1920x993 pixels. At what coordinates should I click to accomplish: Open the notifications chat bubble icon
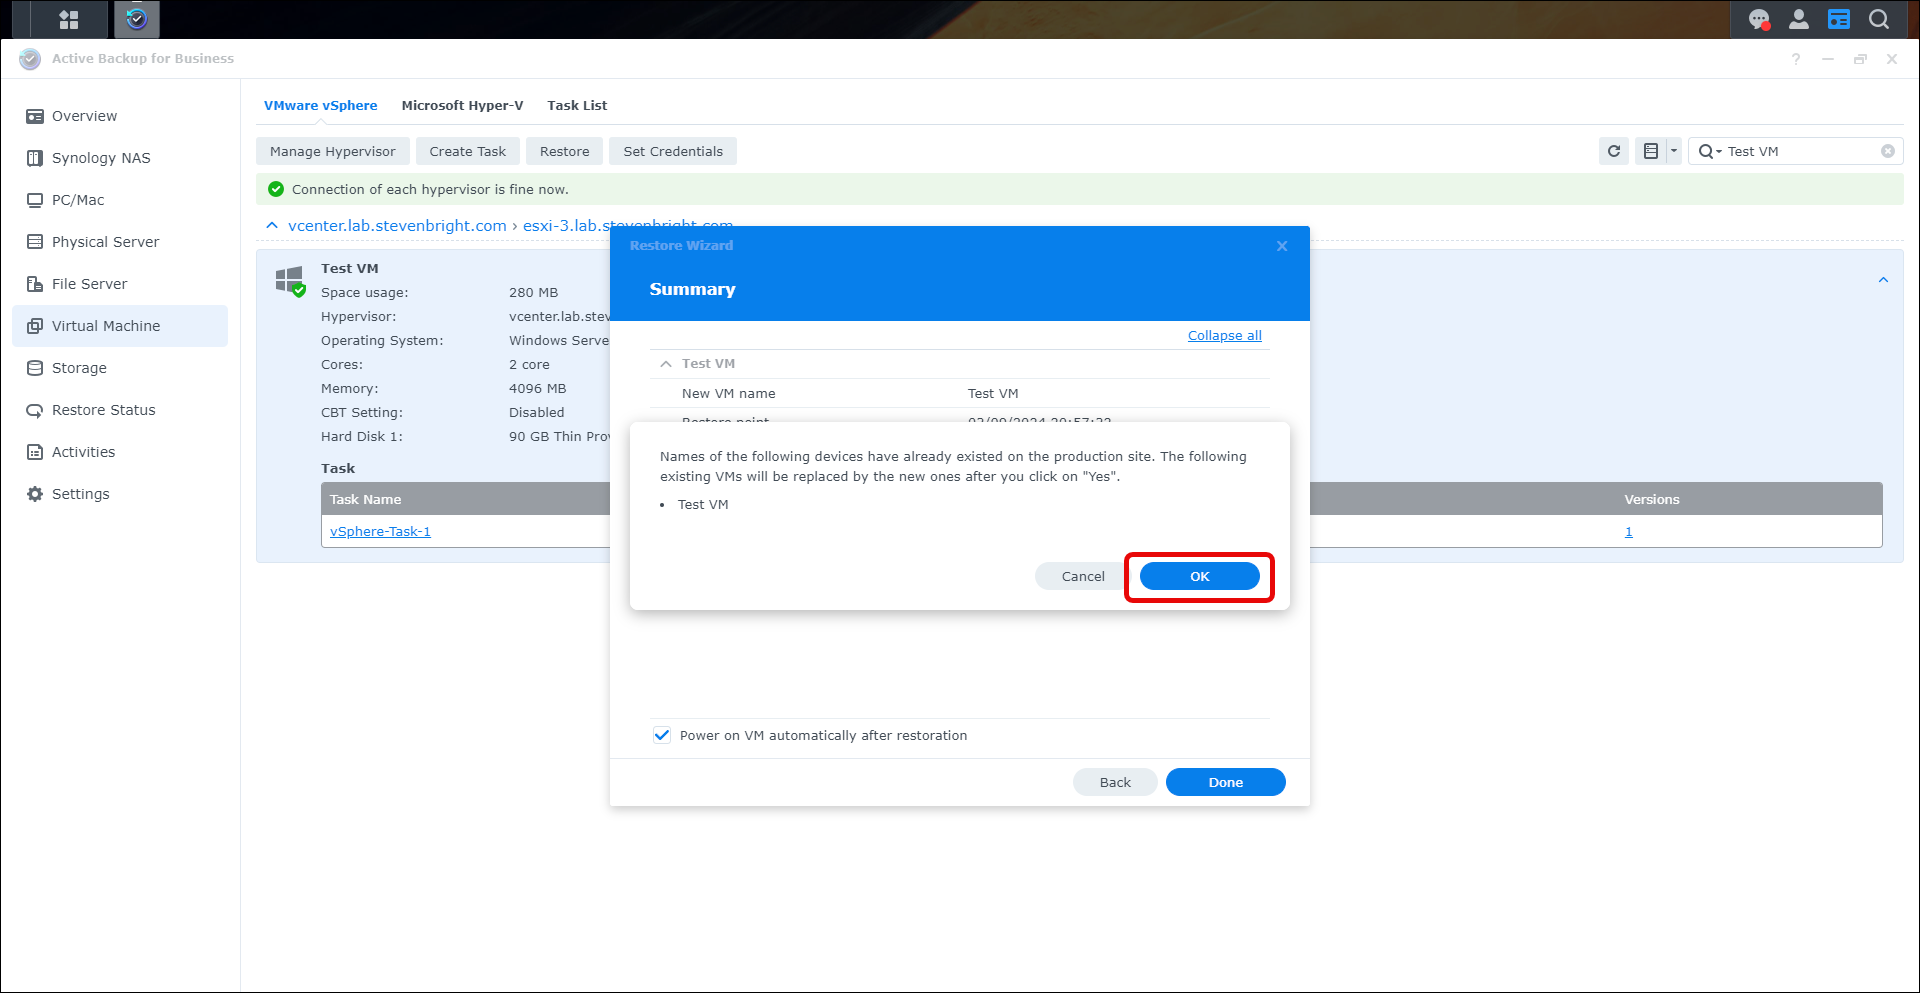tap(1758, 19)
